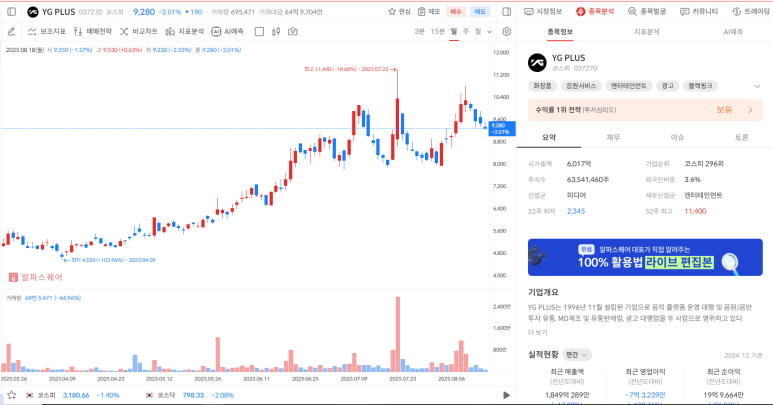Toggle the left sidebar panel icon
This screenshot has height=405, width=773.
[x=11, y=11]
